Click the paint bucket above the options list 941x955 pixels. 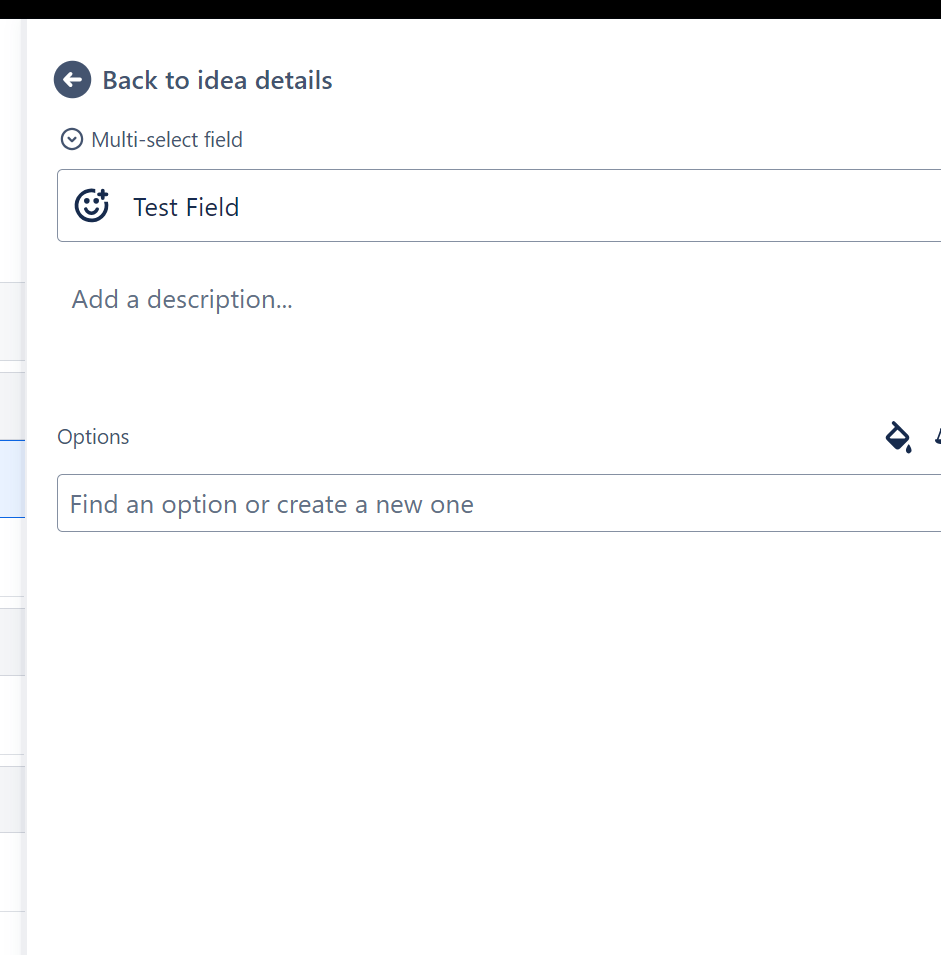click(x=897, y=437)
